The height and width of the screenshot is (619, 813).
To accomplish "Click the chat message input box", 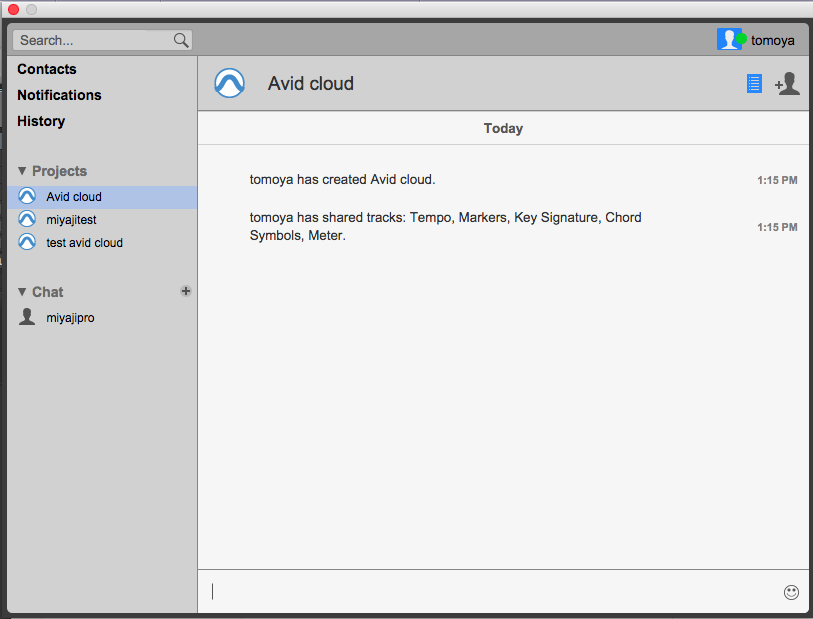I will point(503,592).
